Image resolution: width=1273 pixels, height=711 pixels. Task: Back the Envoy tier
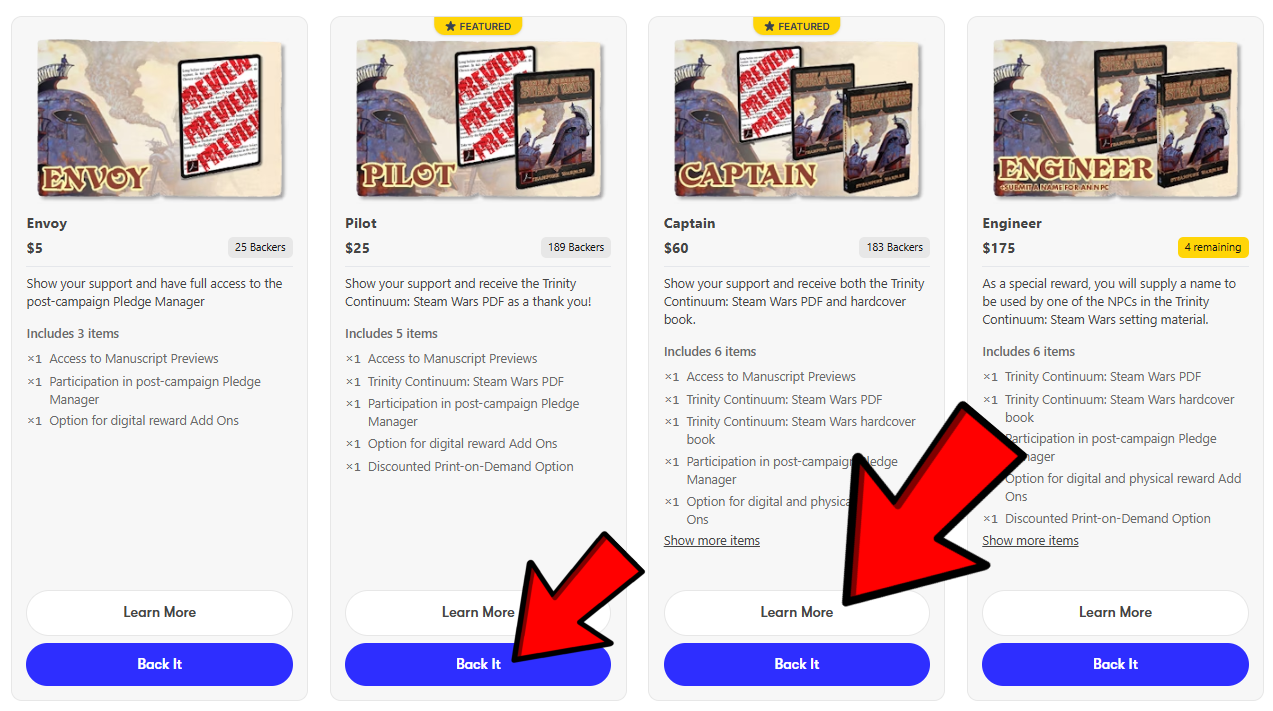159,664
